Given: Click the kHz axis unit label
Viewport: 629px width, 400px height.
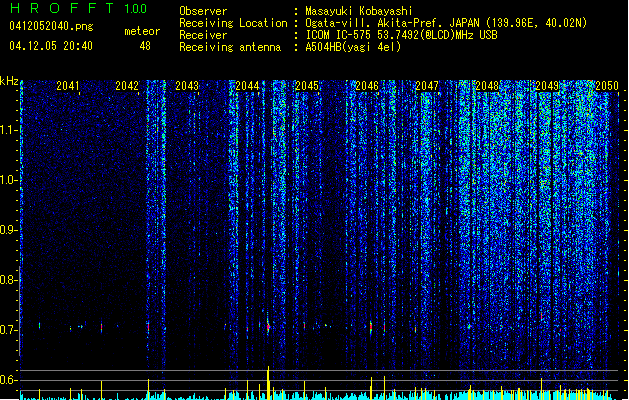Looking at the screenshot, I should (9, 81).
